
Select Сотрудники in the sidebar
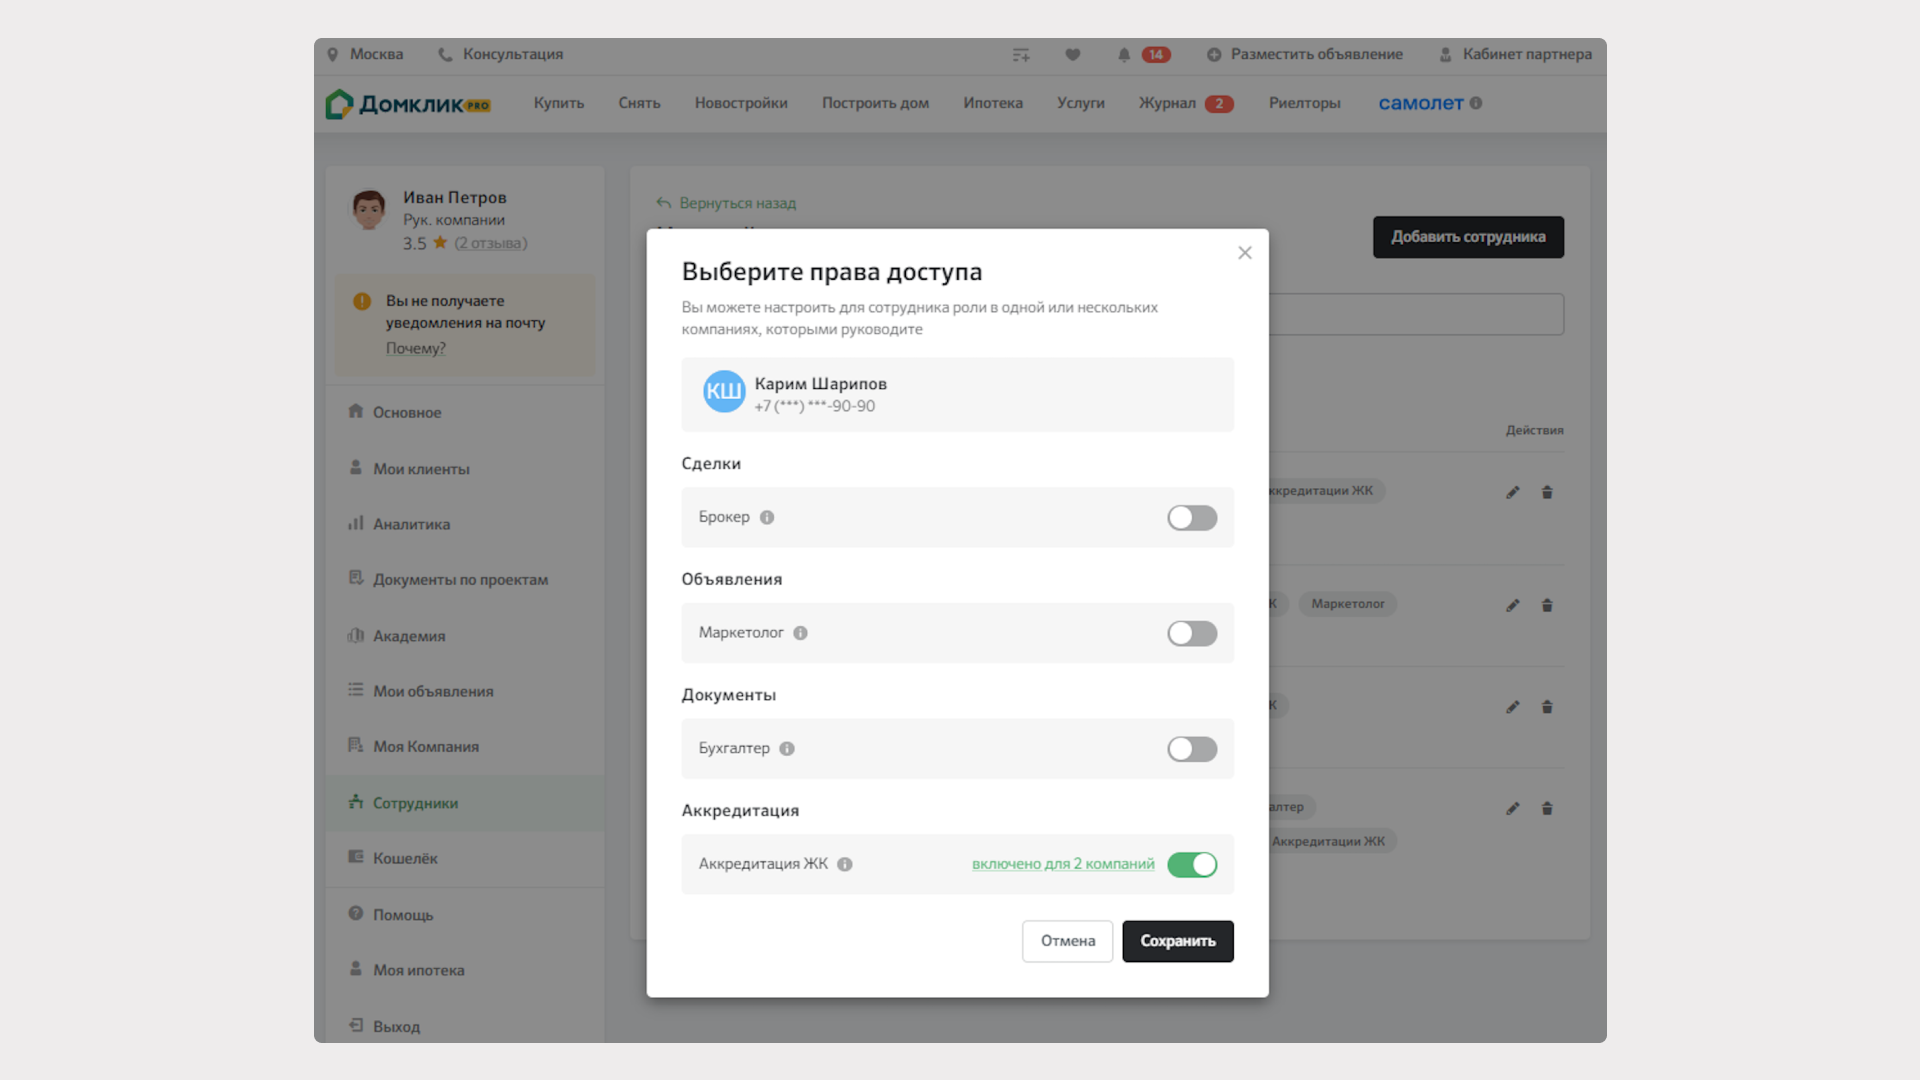pos(465,803)
